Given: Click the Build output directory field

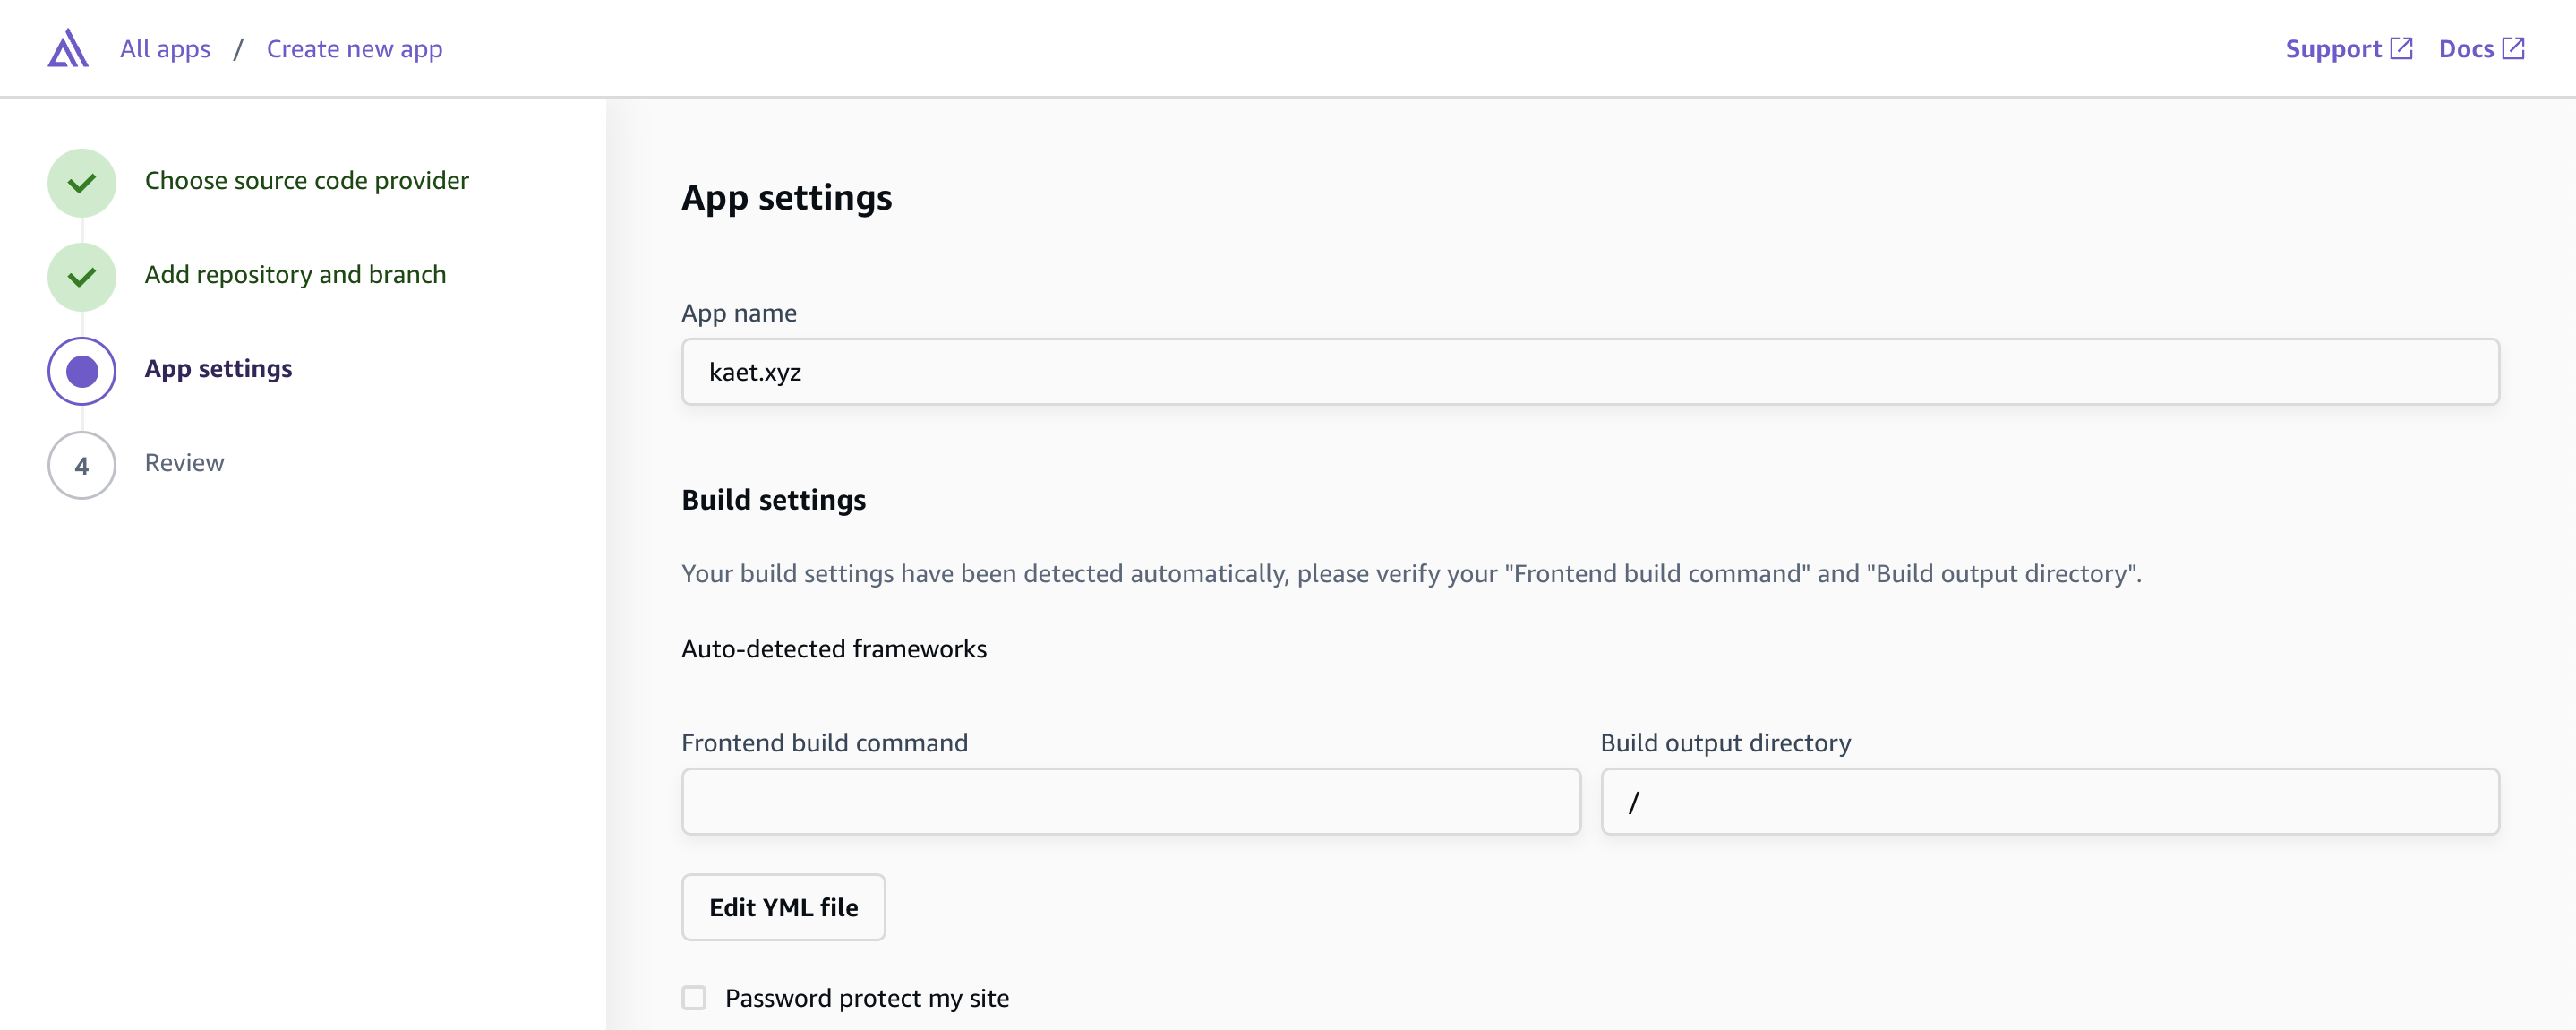Looking at the screenshot, I should tap(2050, 801).
